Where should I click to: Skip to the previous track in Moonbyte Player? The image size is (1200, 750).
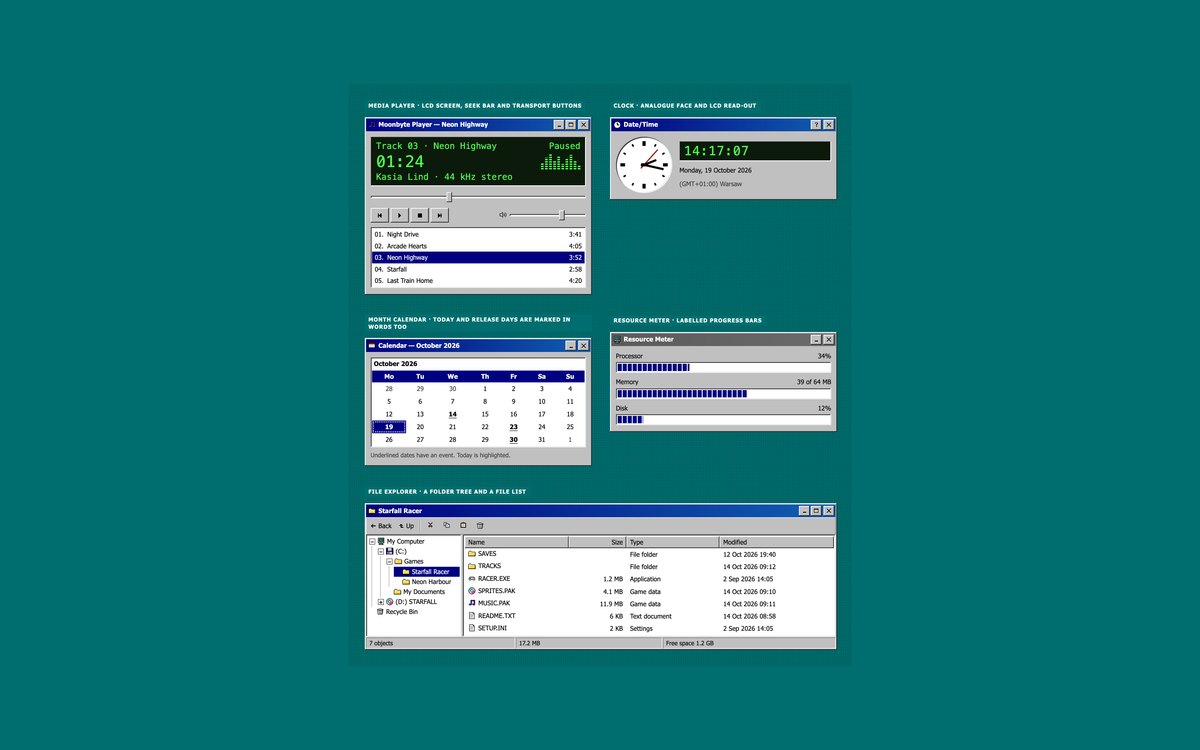click(x=380, y=215)
